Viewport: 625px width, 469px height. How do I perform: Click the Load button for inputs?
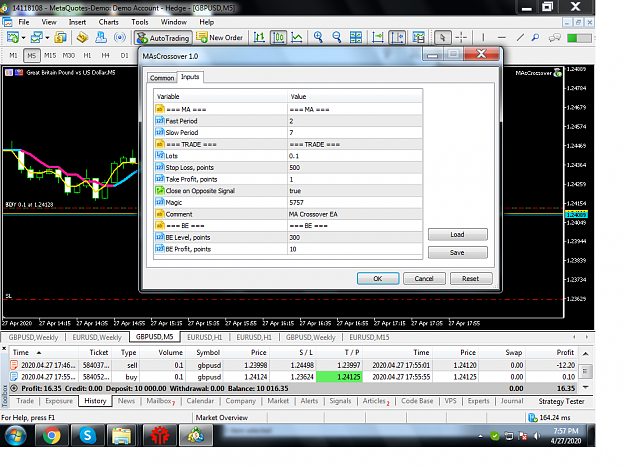[458, 234]
